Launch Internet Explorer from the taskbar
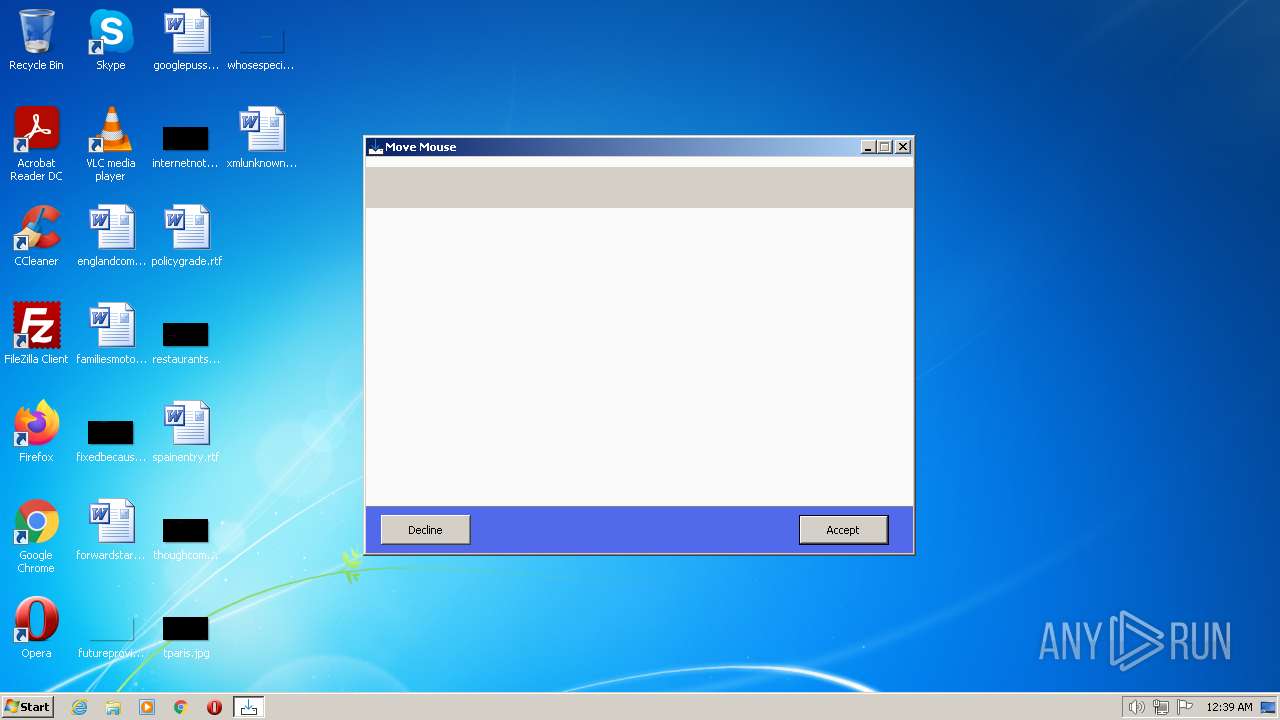This screenshot has width=1280, height=720. point(79,707)
